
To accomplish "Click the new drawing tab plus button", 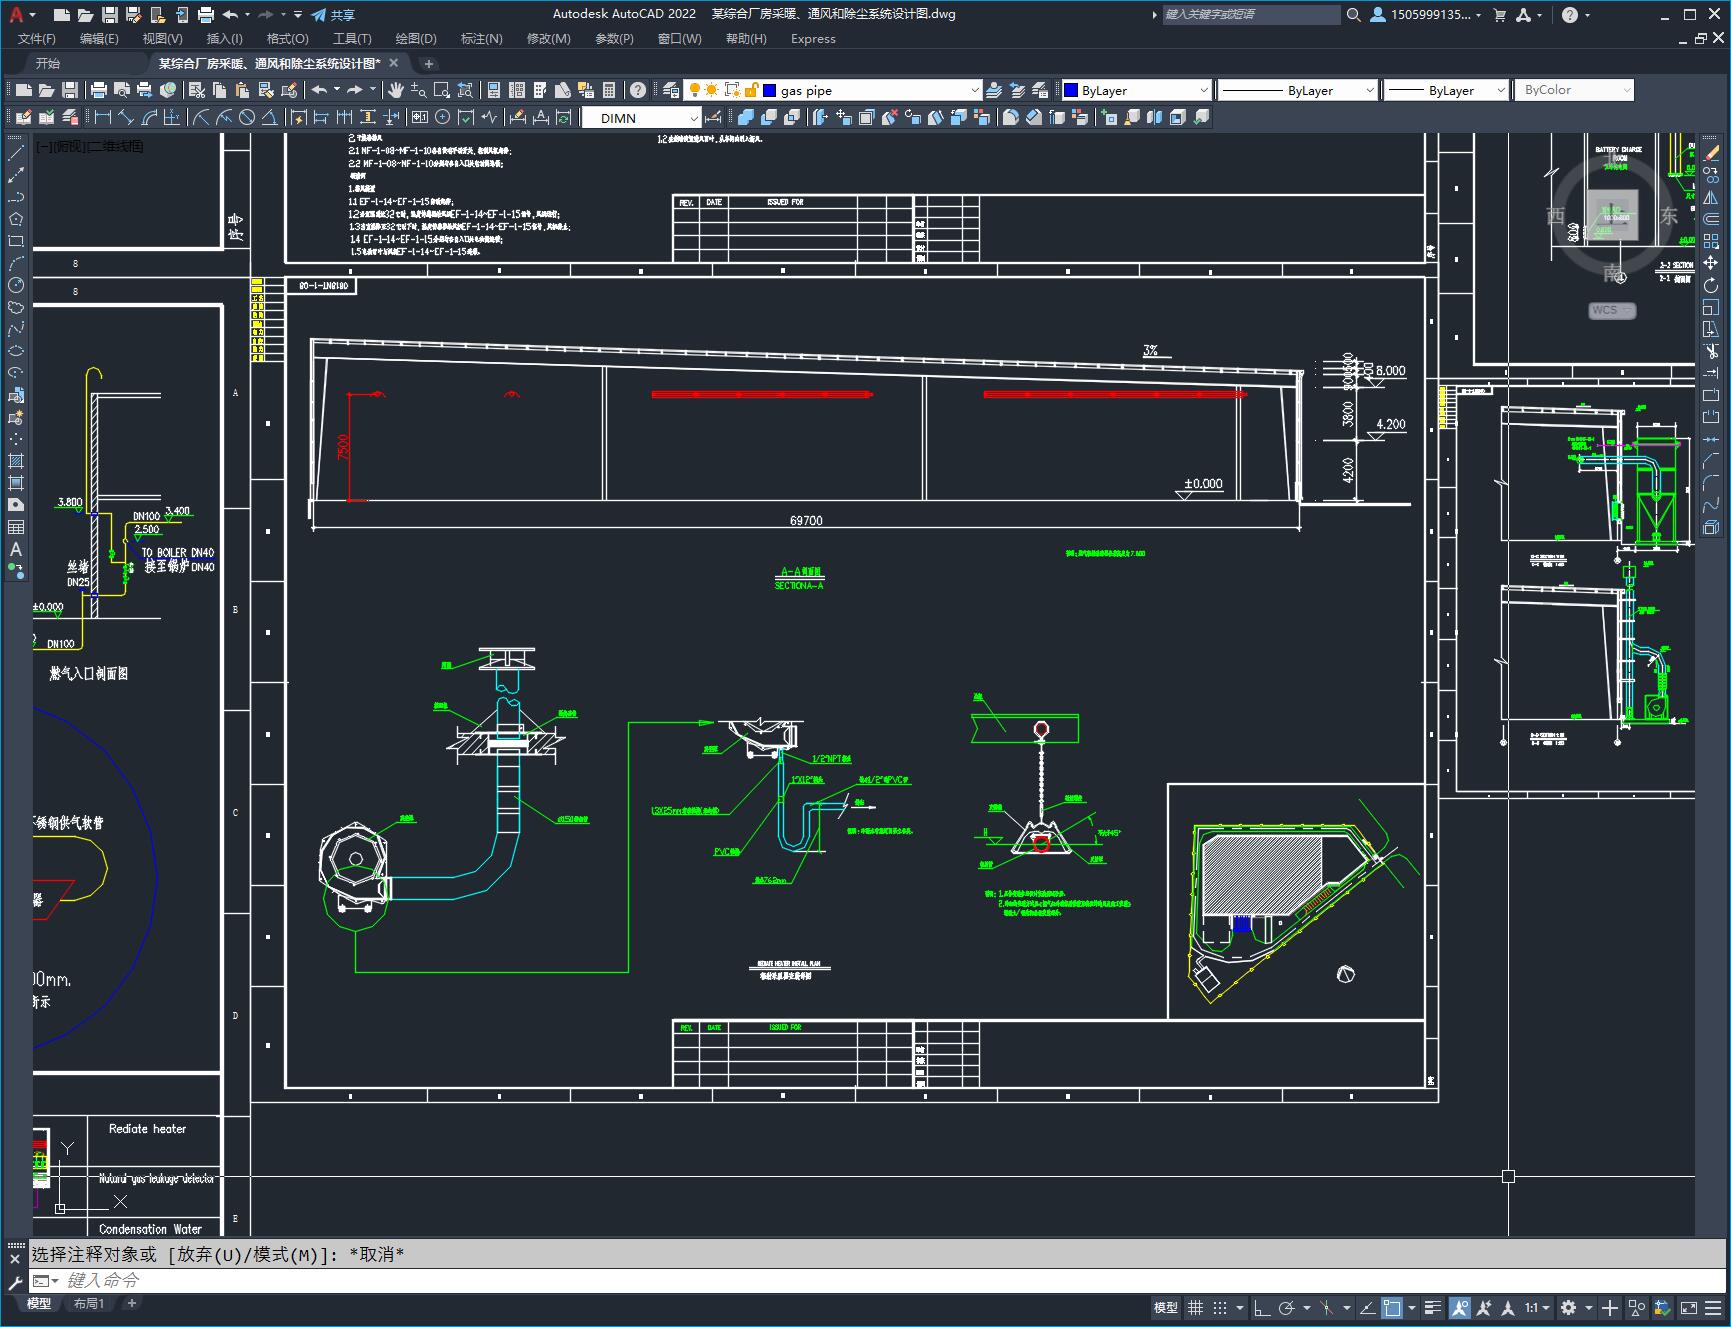I will coord(429,64).
